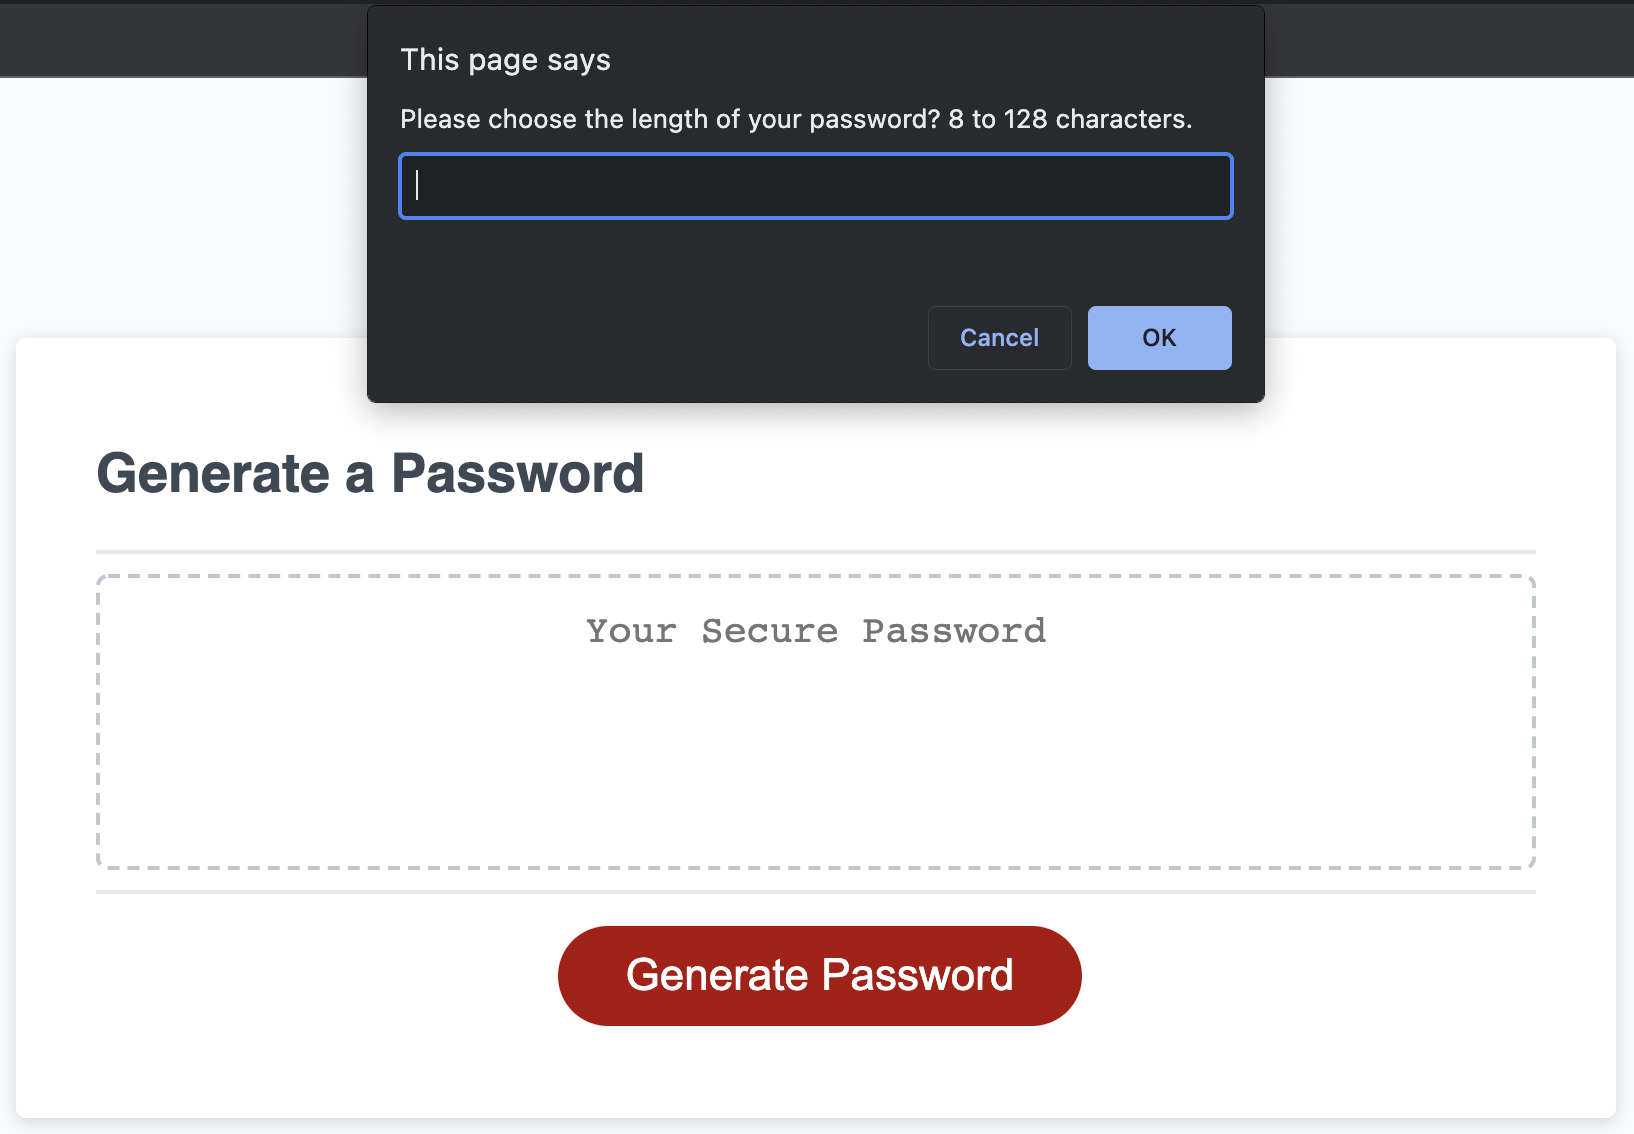This screenshot has height=1134, width=1634.
Task: Click the placeholder text Your Secure Password
Action: click(815, 630)
